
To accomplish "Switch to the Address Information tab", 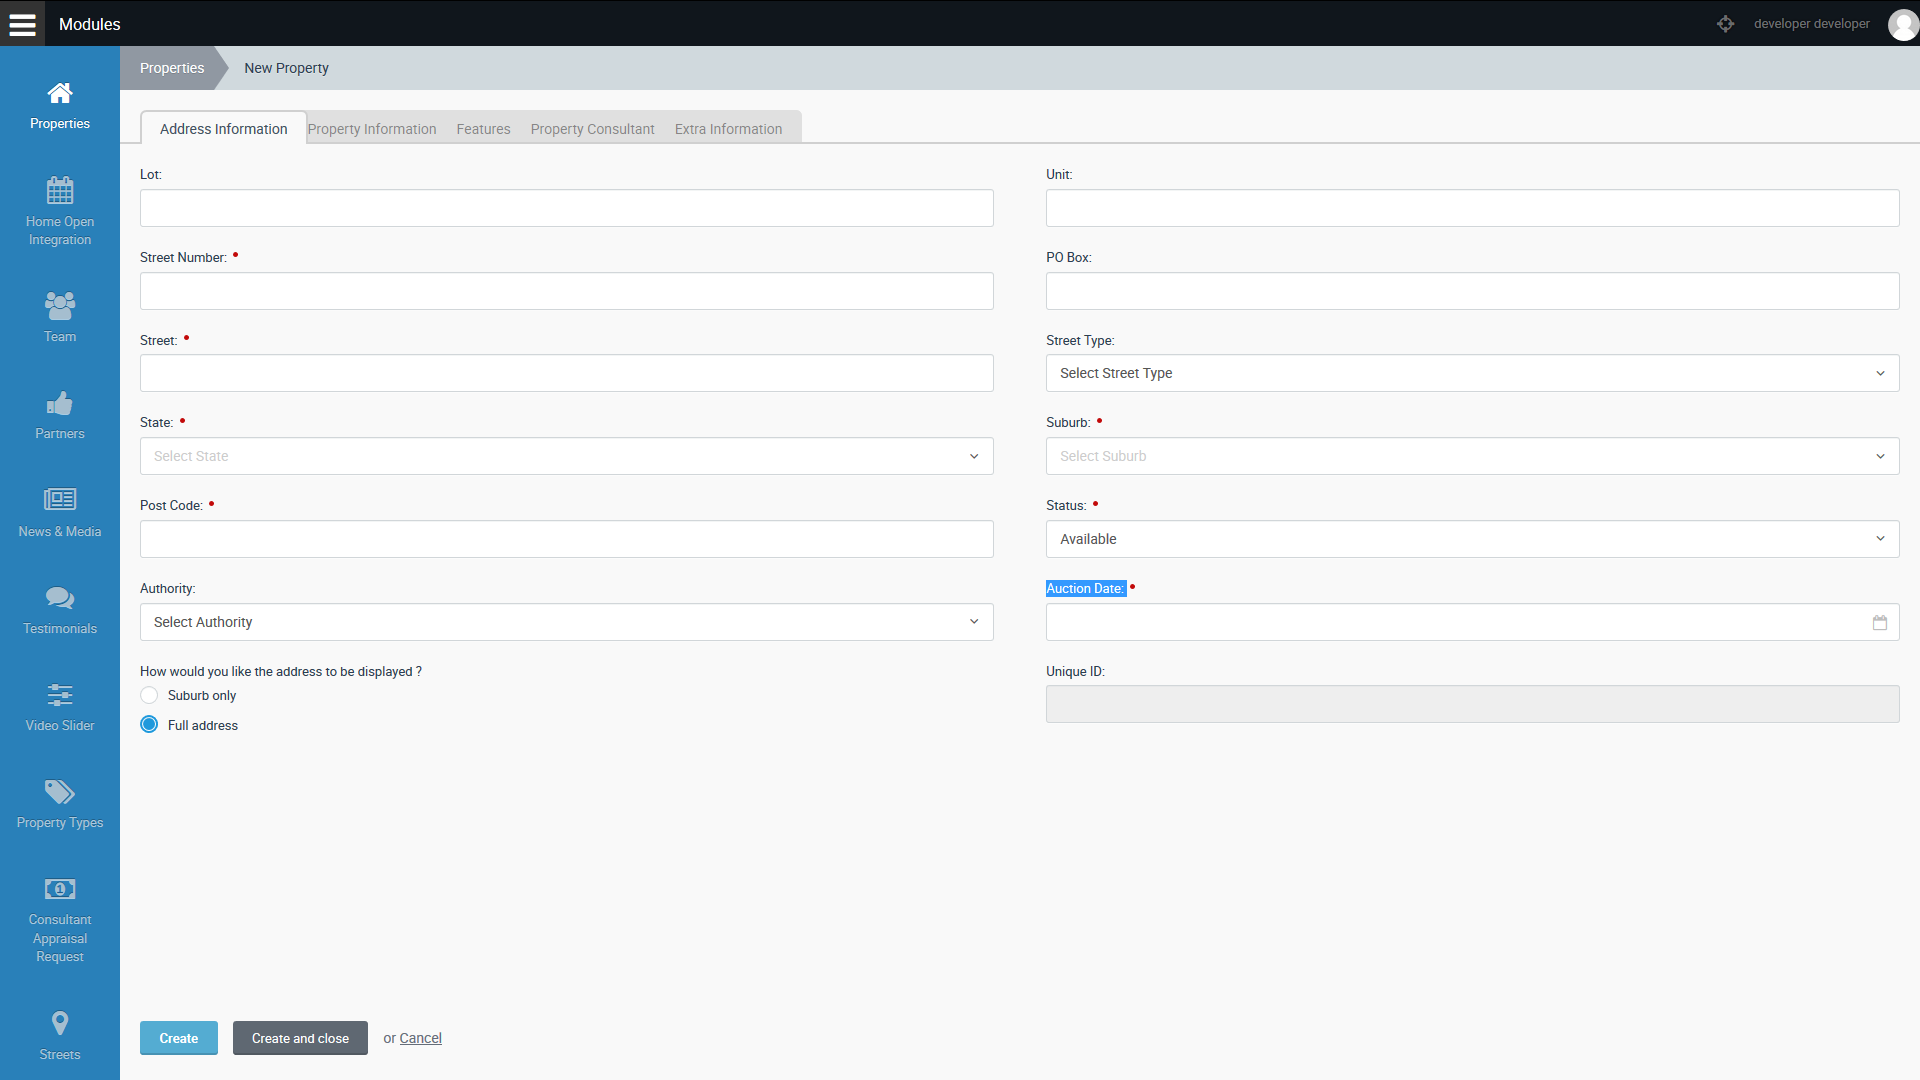I will point(223,129).
